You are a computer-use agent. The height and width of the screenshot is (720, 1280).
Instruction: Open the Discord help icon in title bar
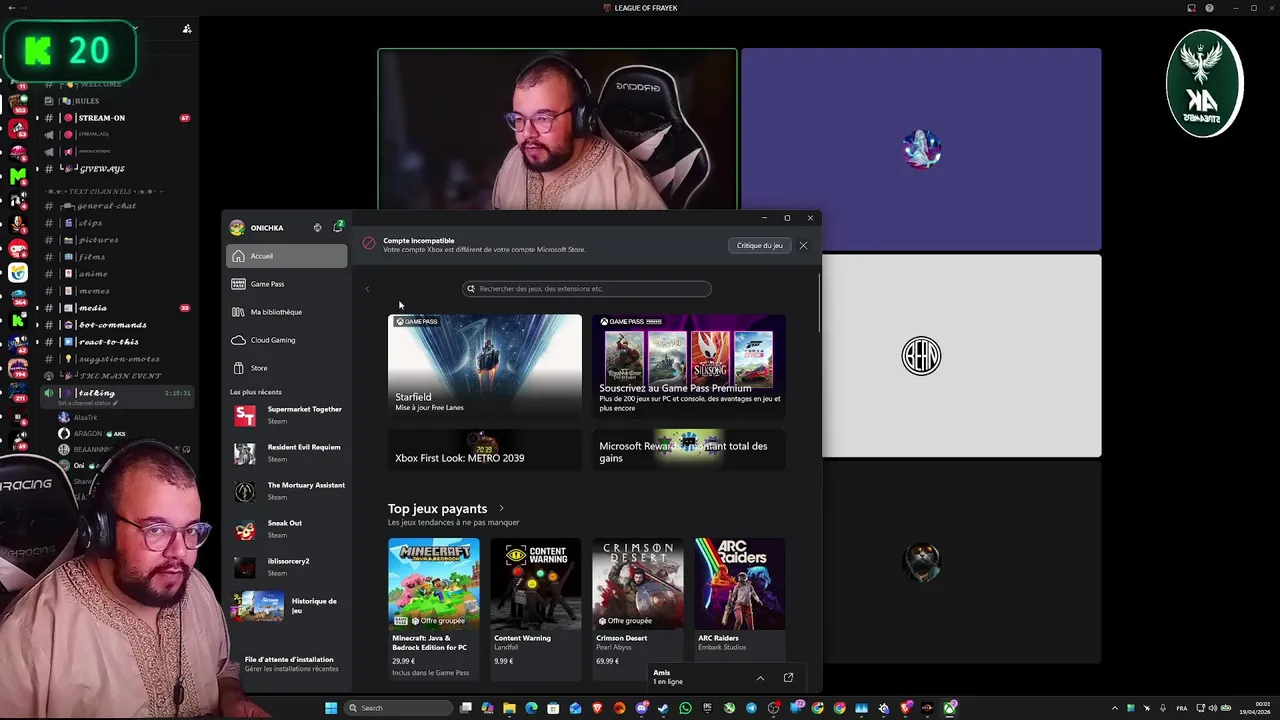[1209, 8]
